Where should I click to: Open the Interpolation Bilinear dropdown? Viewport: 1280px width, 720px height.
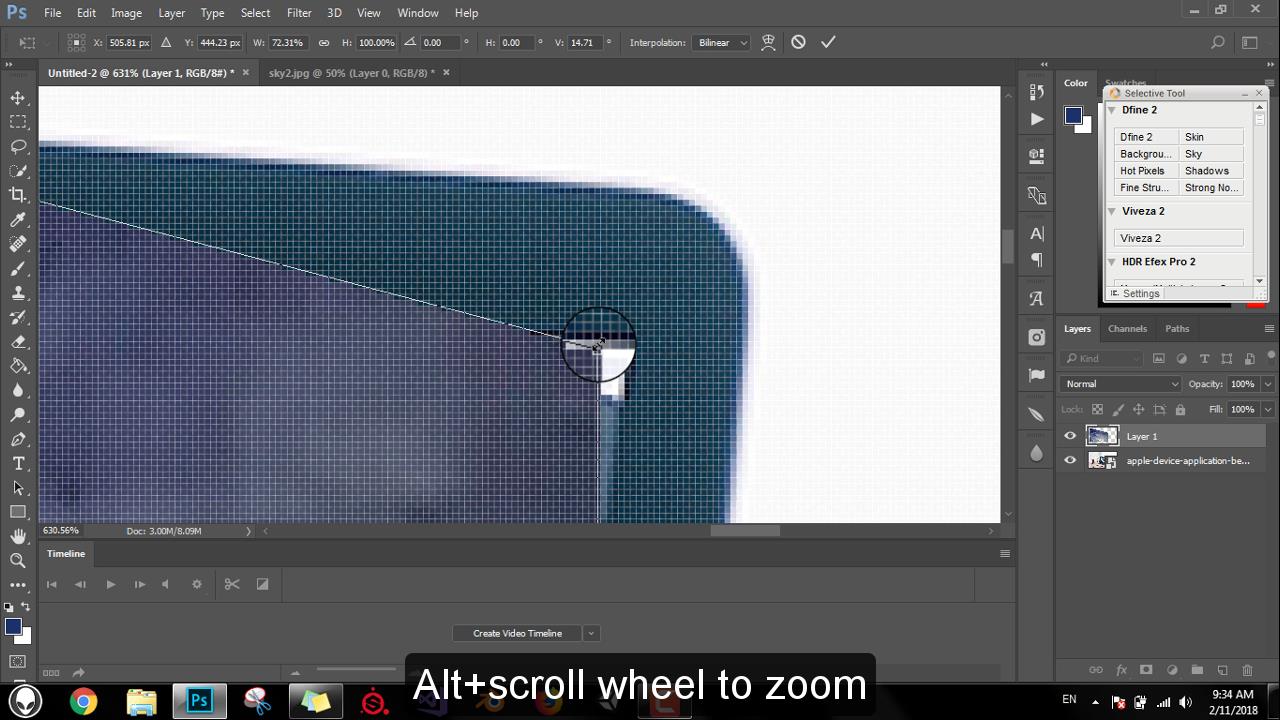point(722,43)
